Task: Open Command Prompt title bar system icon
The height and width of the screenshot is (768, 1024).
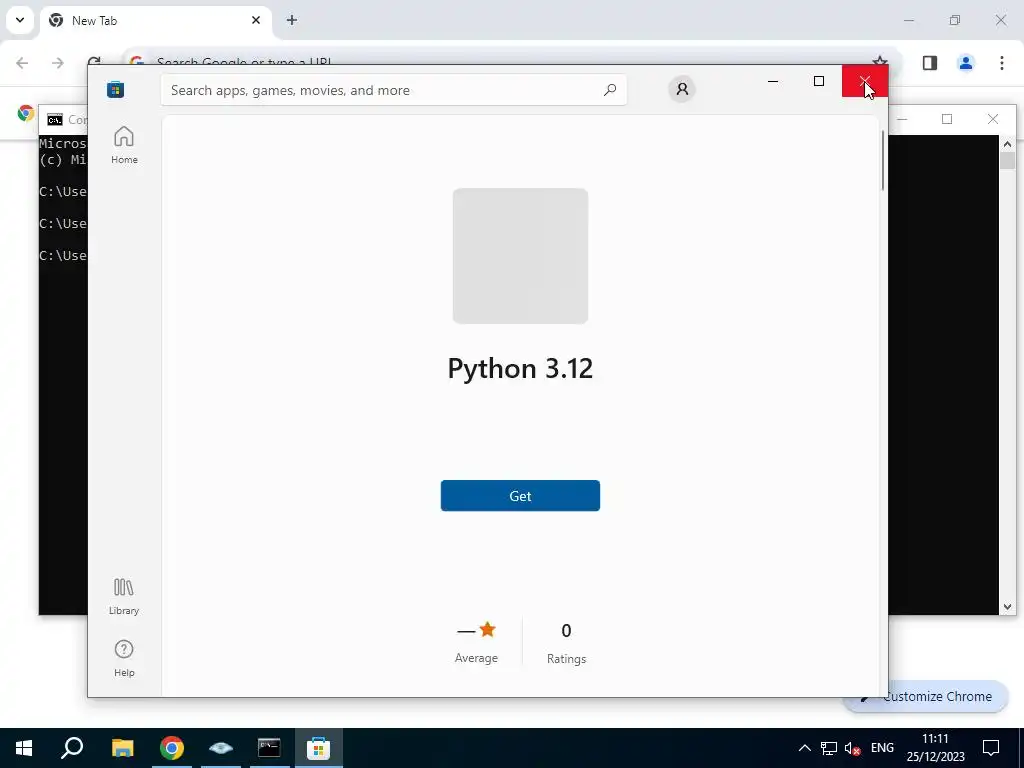Action: pos(55,120)
